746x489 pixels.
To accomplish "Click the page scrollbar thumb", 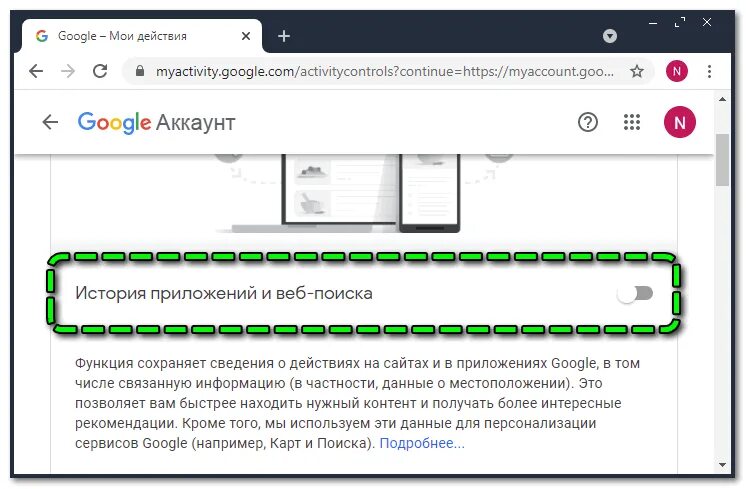I will (x=722, y=160).
